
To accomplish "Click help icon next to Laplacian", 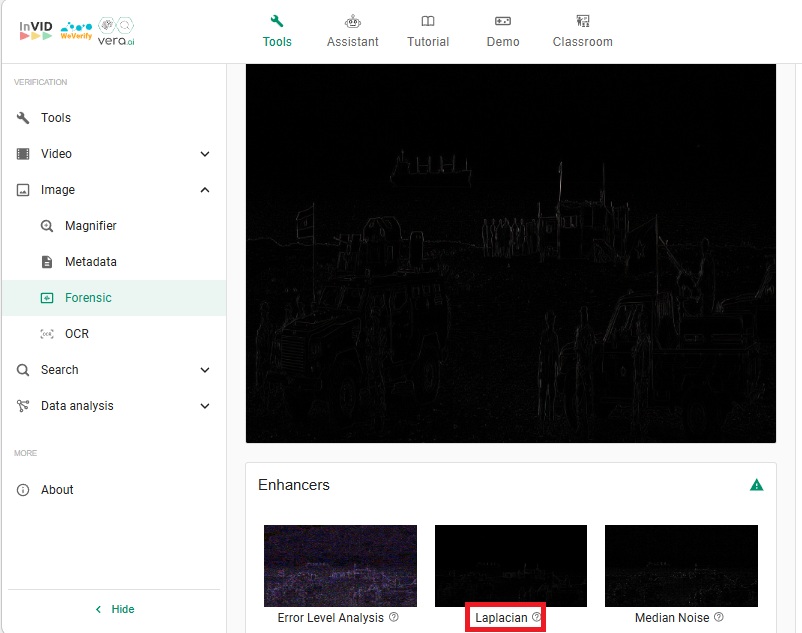I will click(x=537, y=618).
